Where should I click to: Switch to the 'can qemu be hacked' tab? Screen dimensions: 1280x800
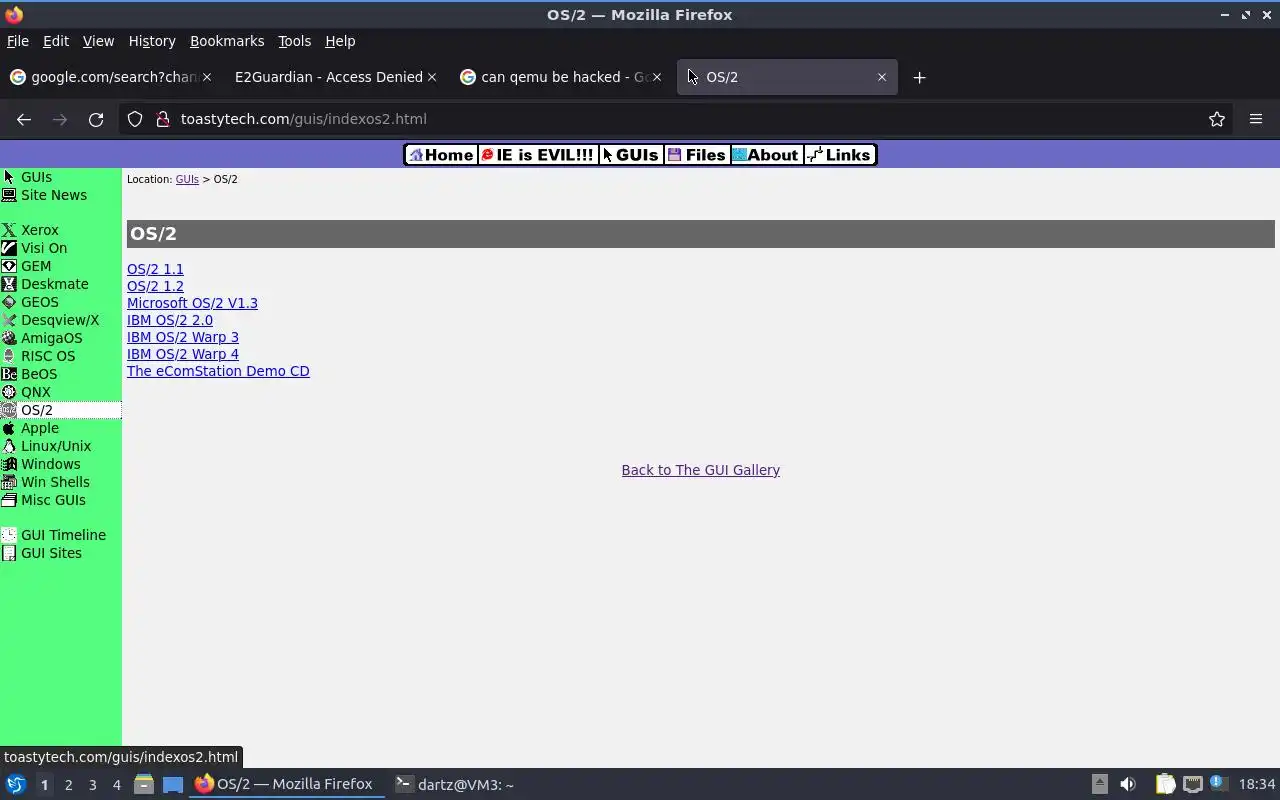560,77
